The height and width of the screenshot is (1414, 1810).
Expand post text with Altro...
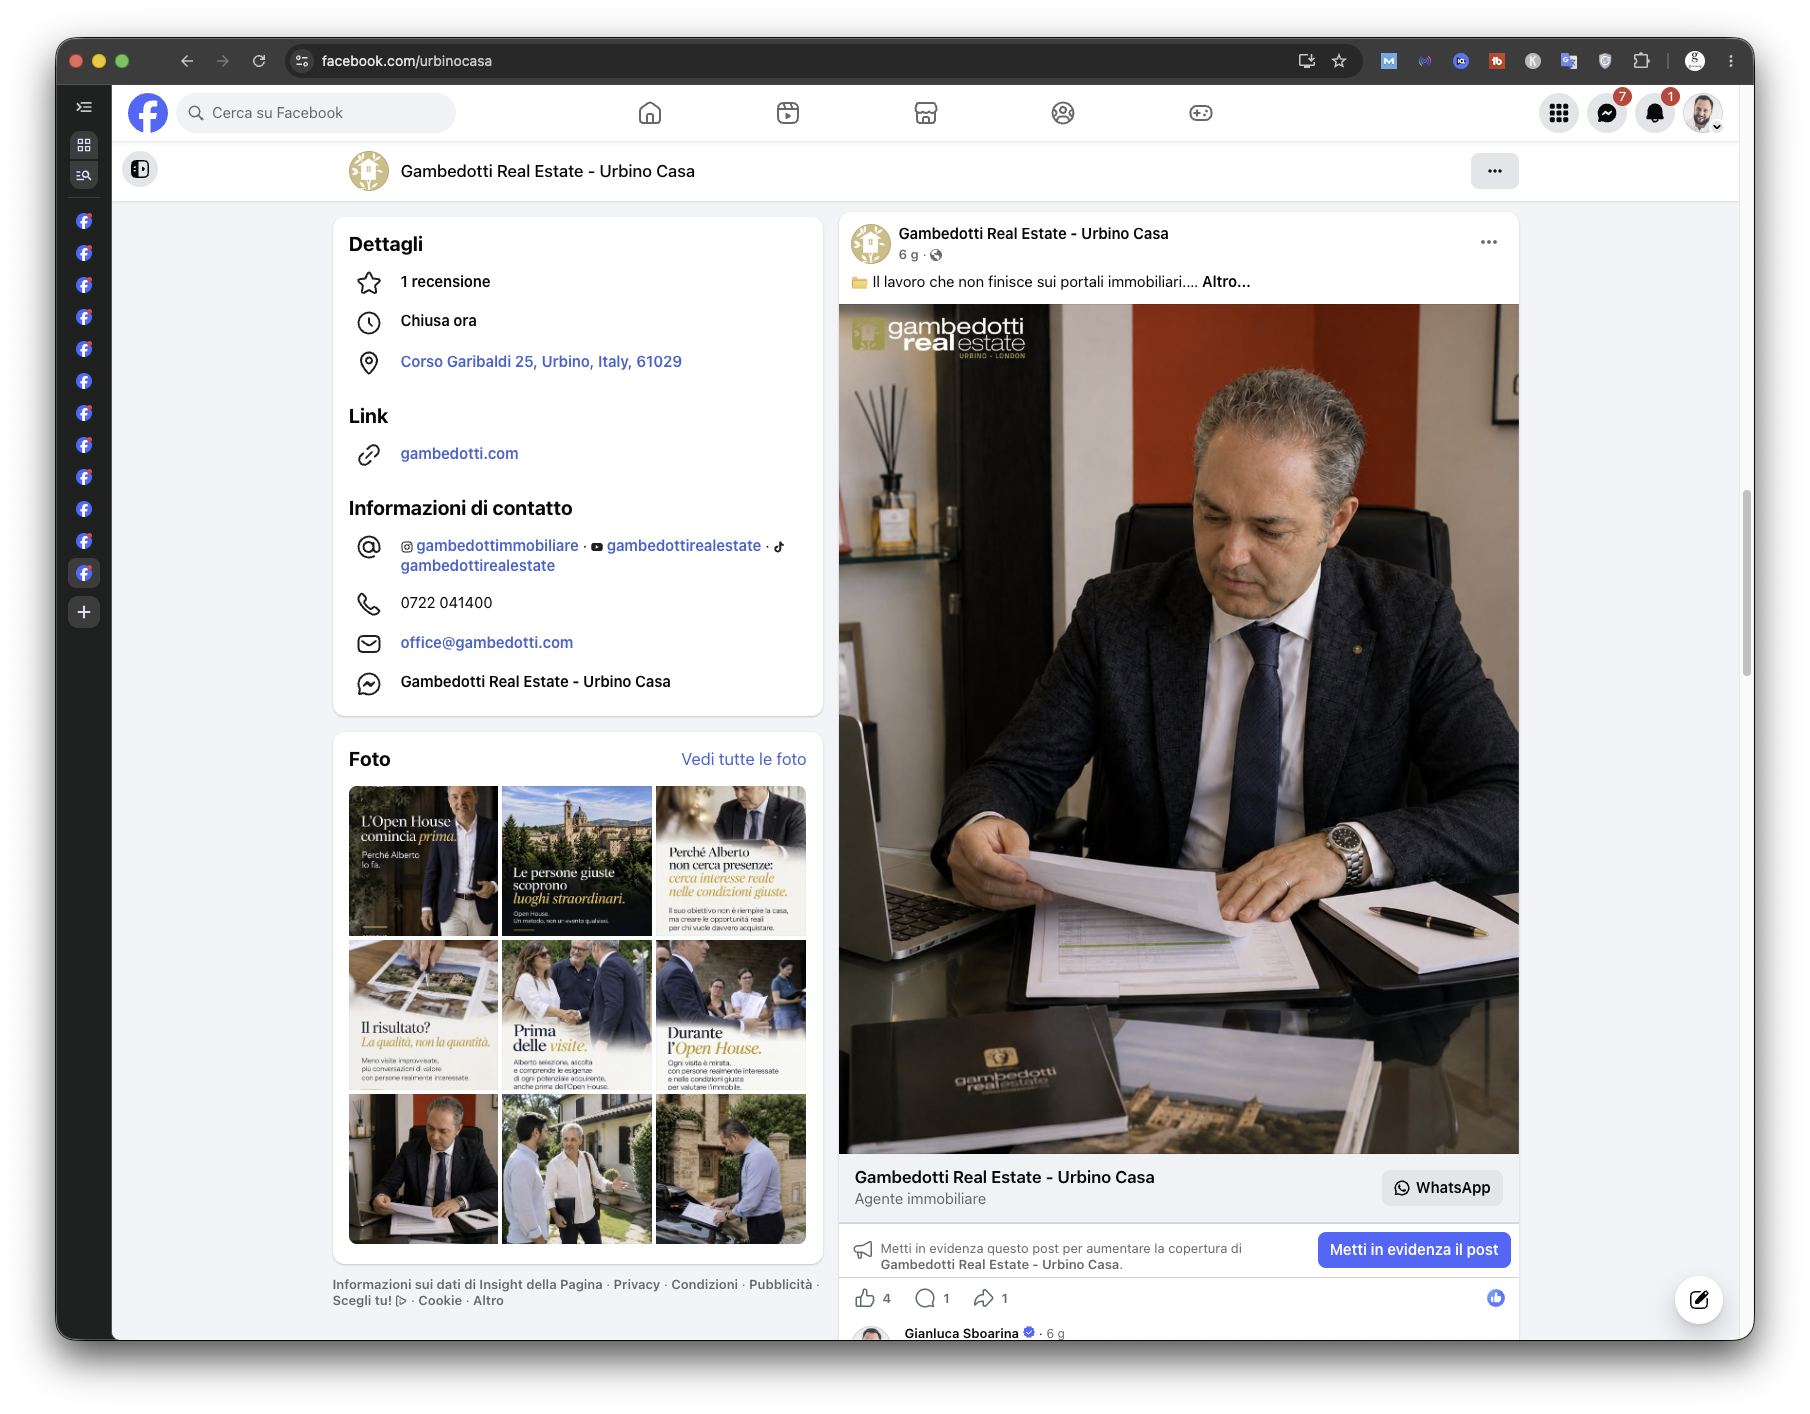(1226, 282)
